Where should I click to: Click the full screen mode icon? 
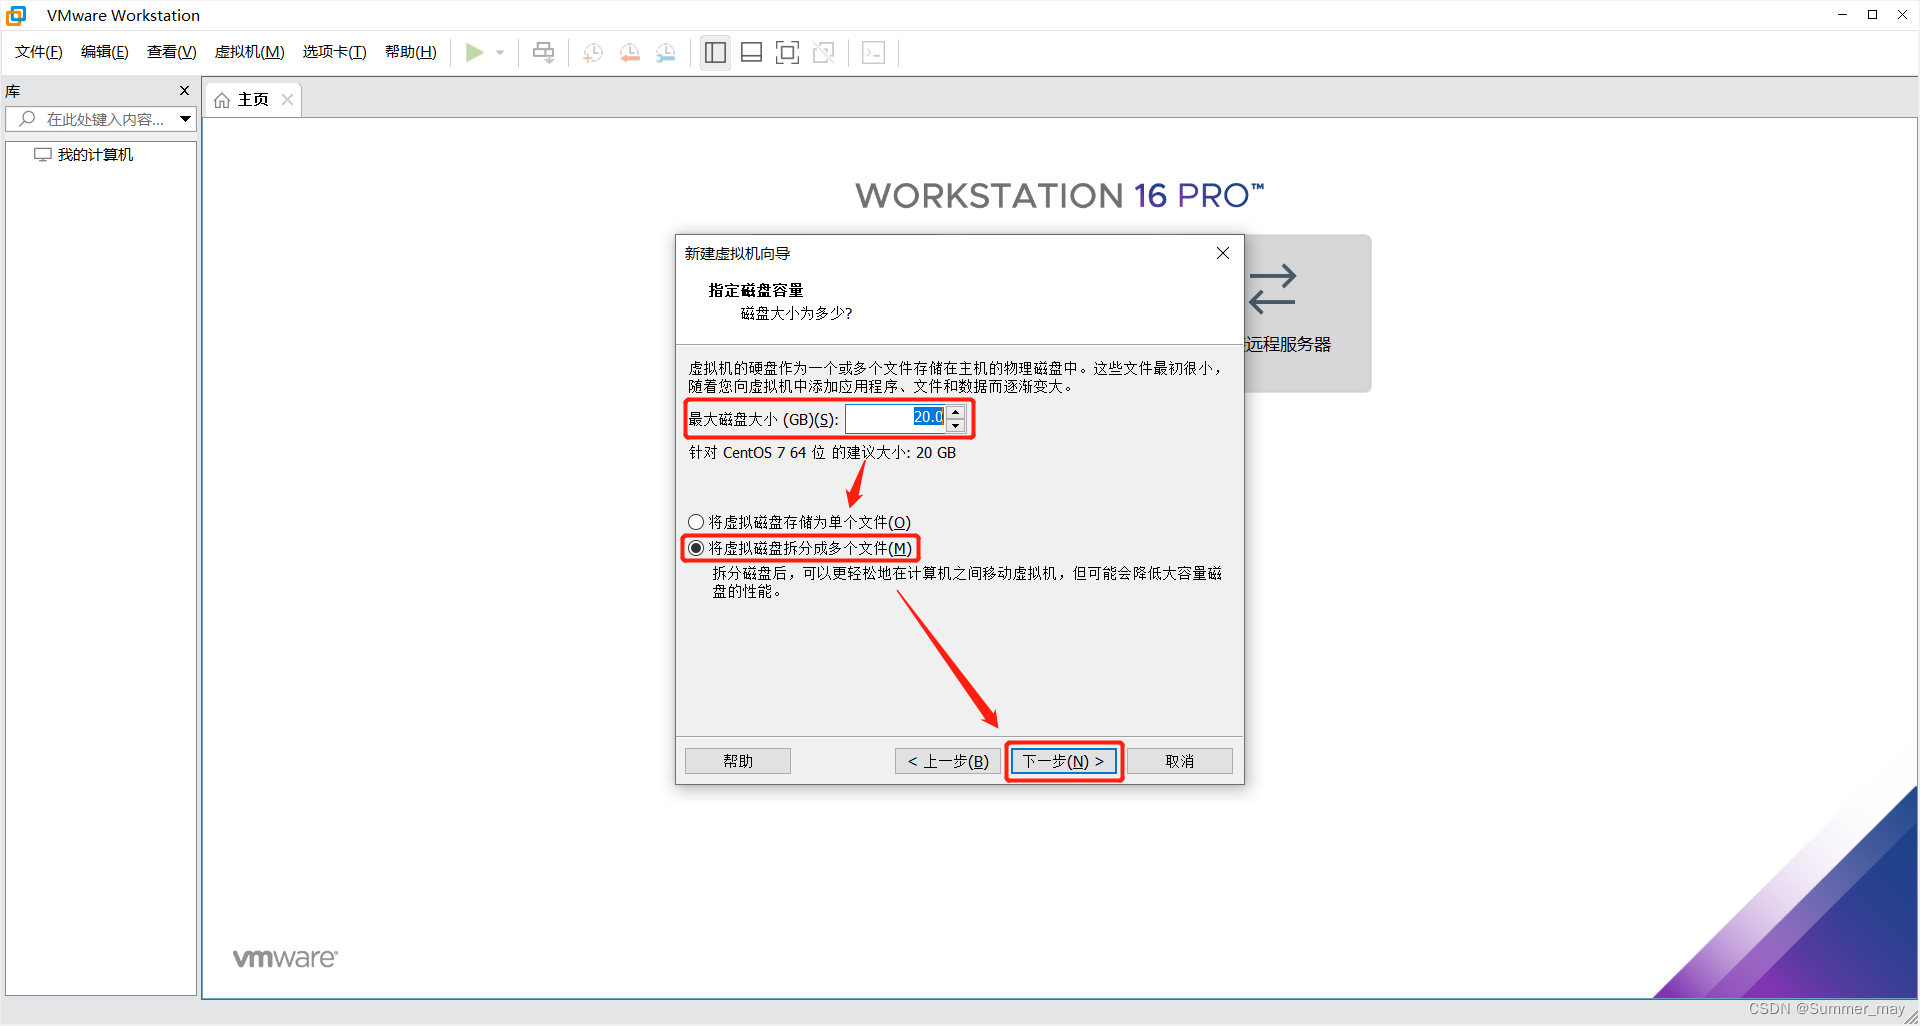coord(787,52)
